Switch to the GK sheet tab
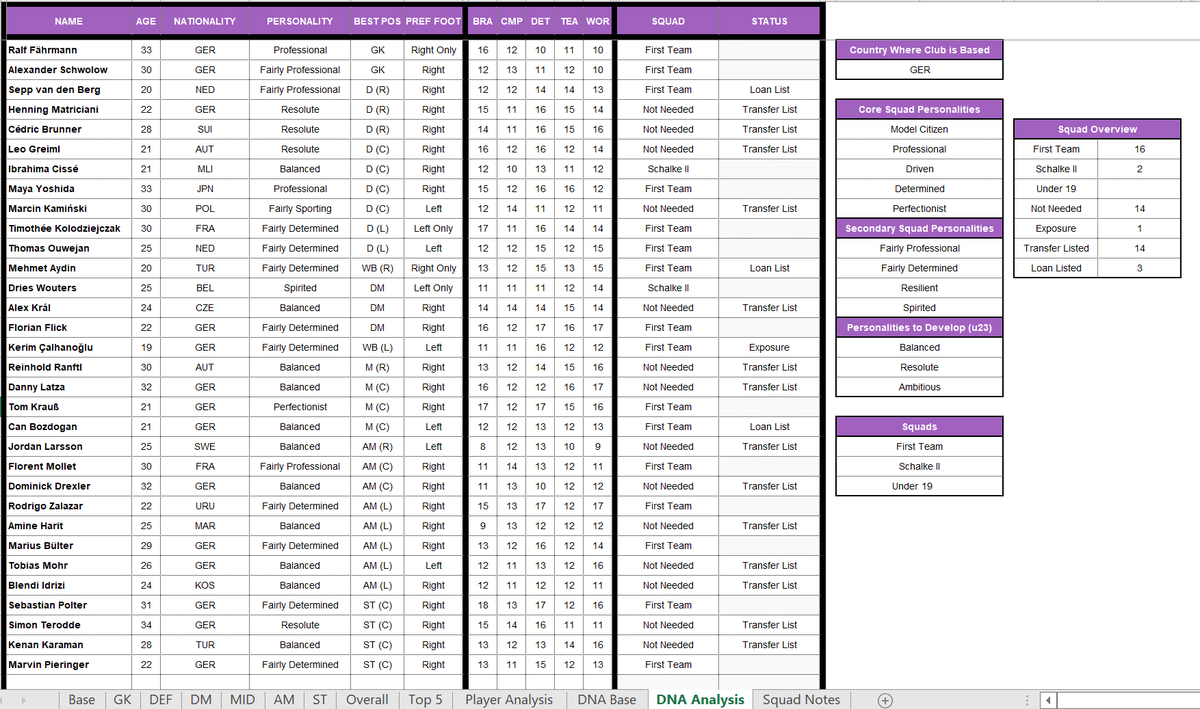Screen dimensions: 1200x709 (123, 700)
